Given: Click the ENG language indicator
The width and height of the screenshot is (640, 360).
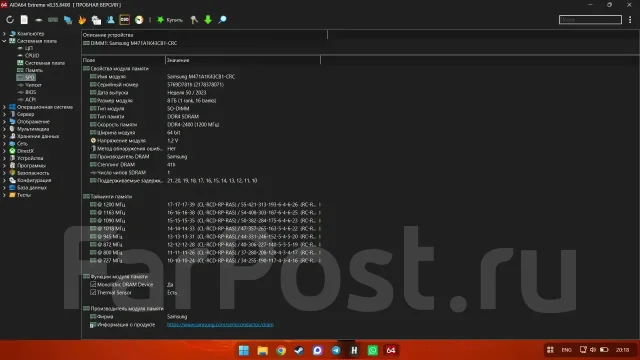Looking at the screenshot, I should point(567,350).
